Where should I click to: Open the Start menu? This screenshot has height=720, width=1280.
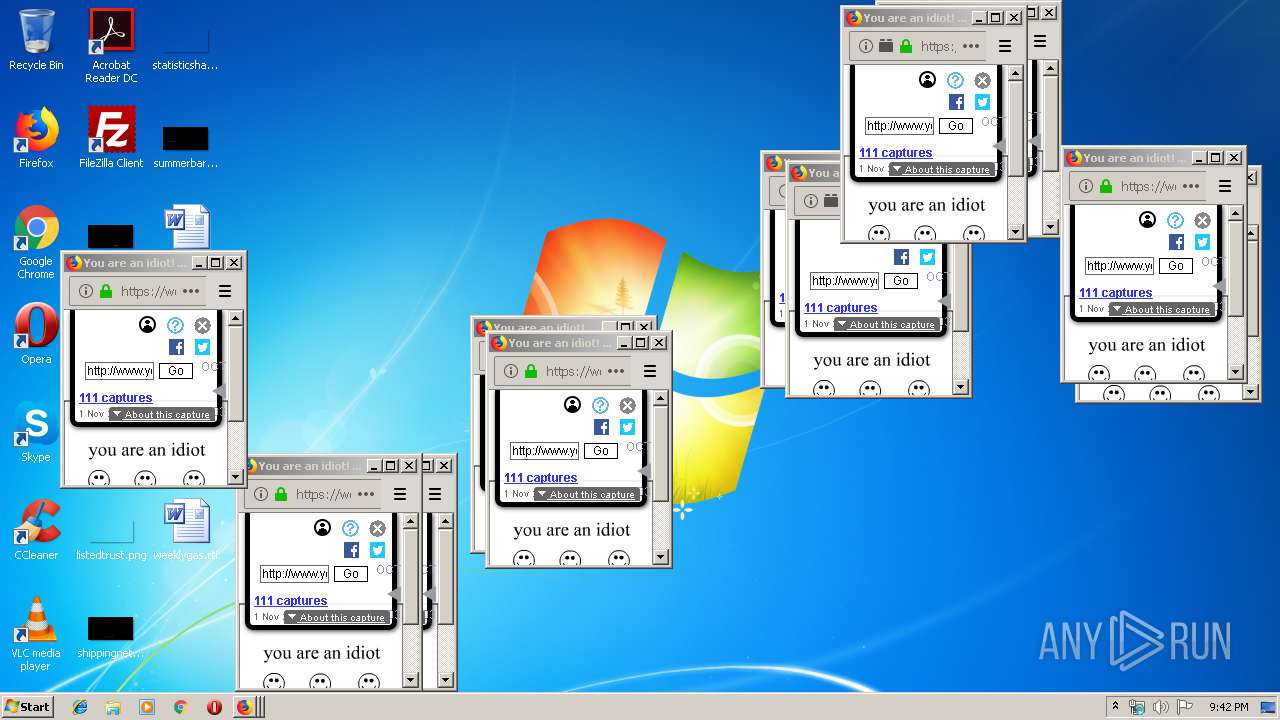[x=27, y=706]
